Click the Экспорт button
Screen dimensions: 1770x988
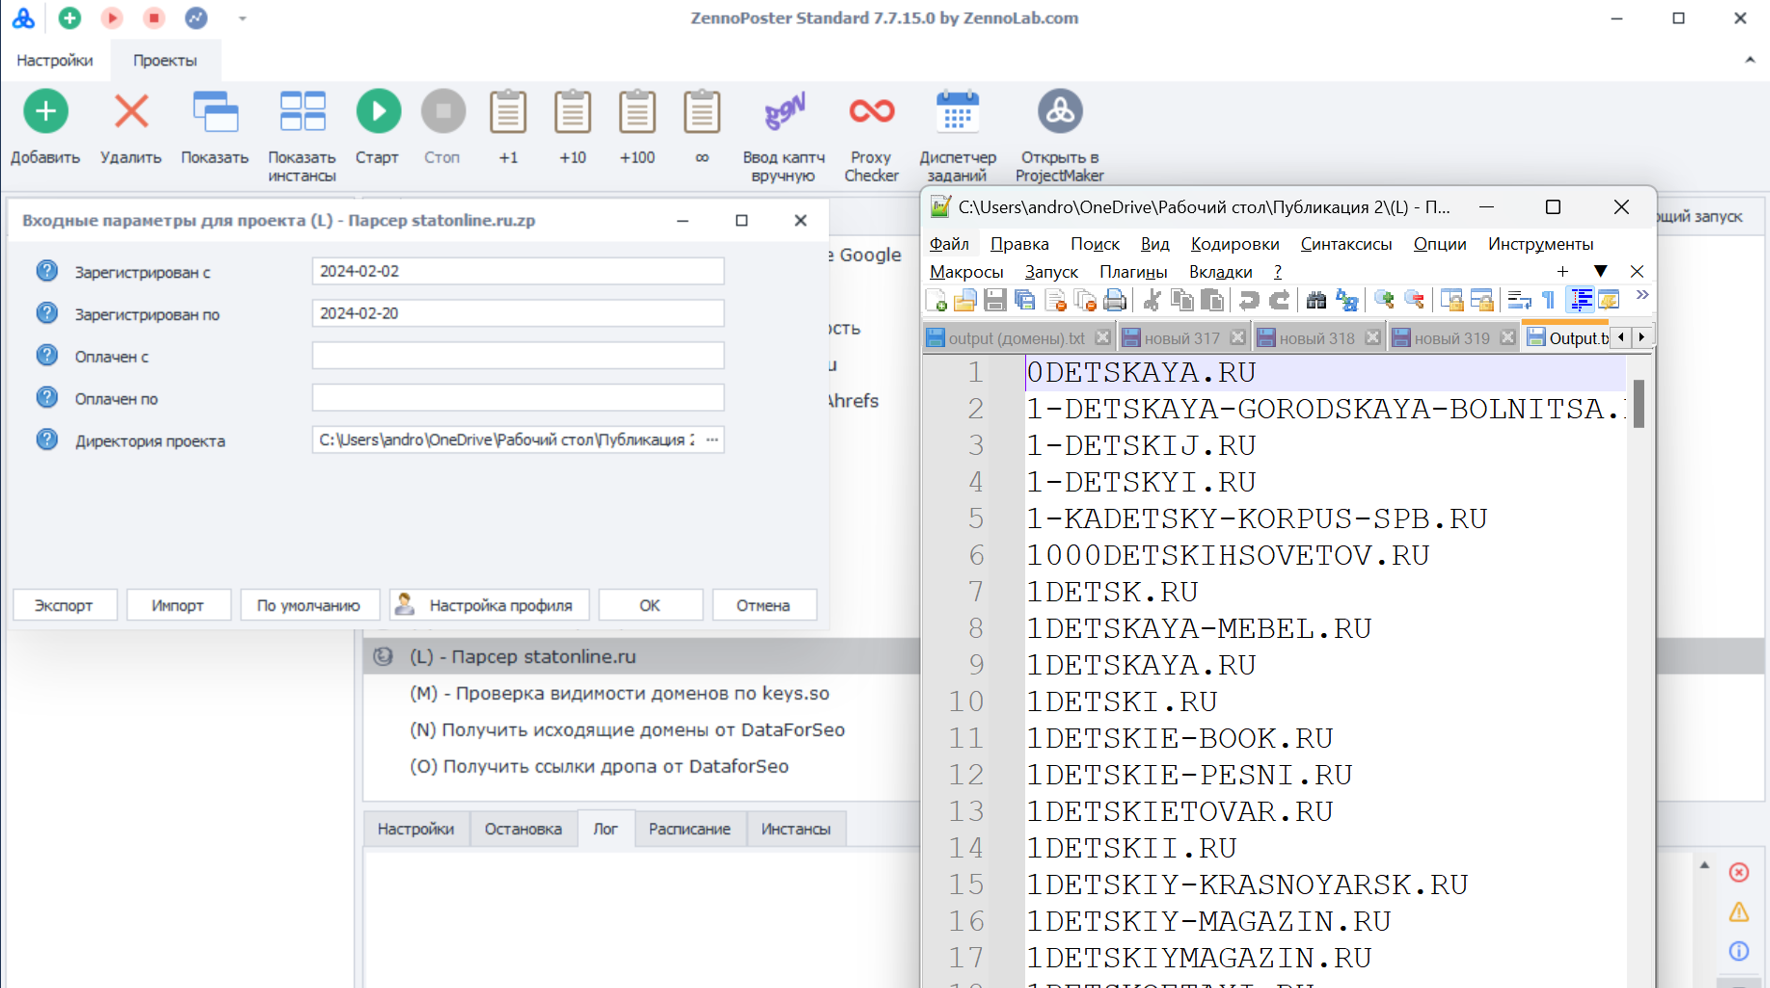[x=64, y=605]
